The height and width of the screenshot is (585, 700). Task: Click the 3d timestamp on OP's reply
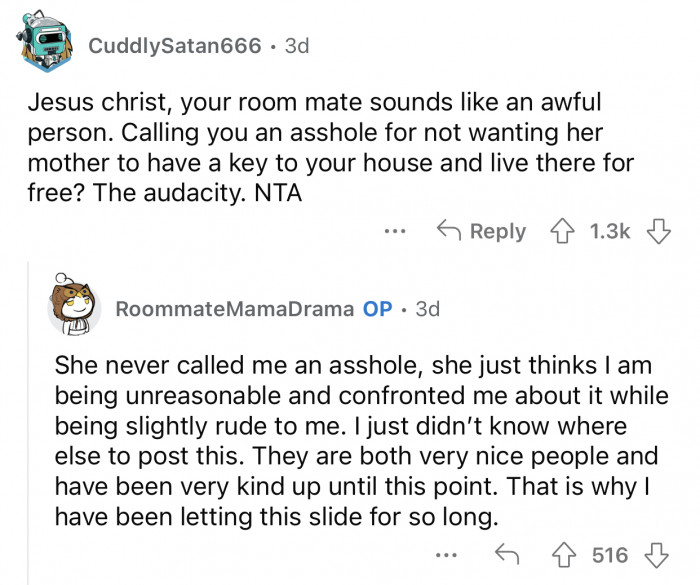coord(426,309)
